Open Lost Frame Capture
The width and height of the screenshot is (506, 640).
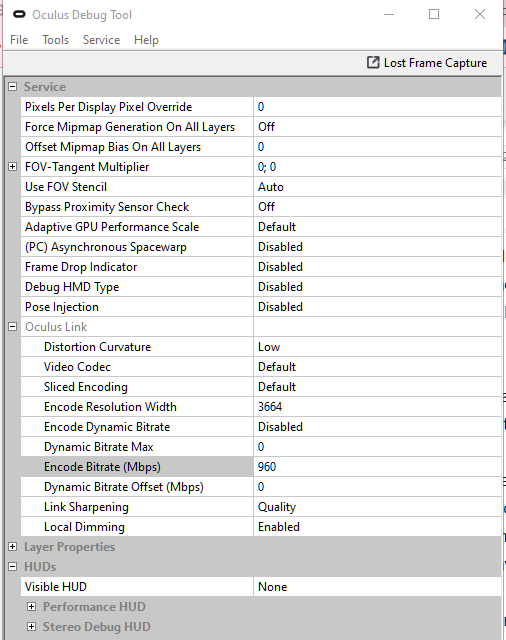tap(427, 63)
